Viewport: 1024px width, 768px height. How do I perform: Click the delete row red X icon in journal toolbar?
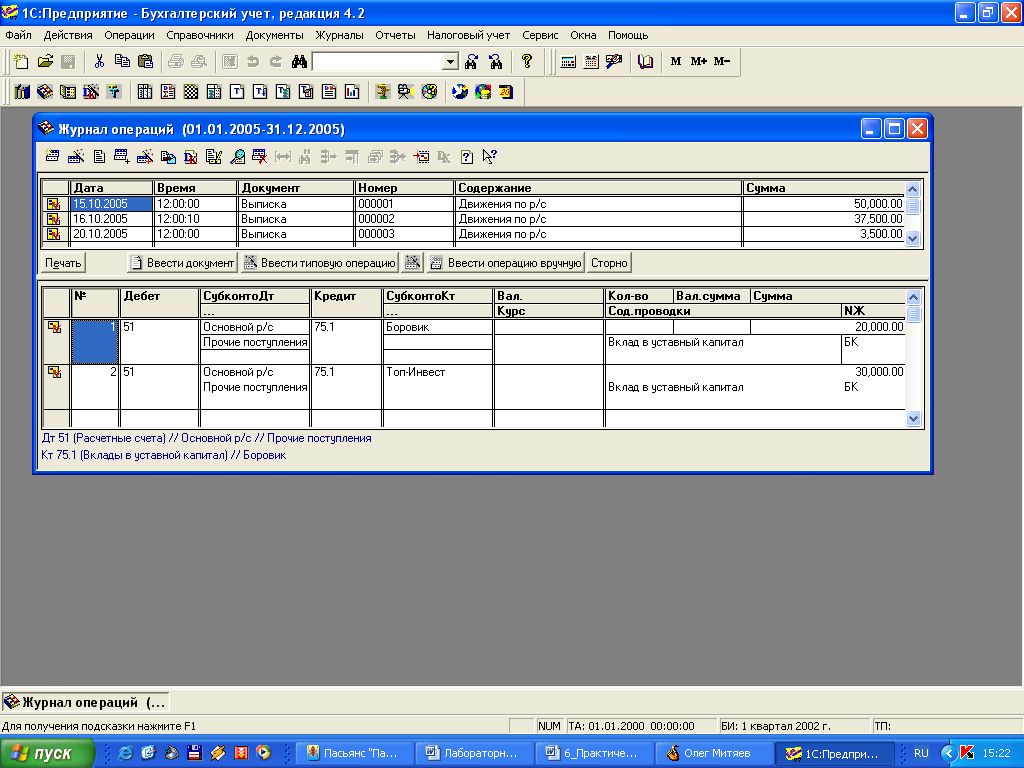[x=260, y=156]
